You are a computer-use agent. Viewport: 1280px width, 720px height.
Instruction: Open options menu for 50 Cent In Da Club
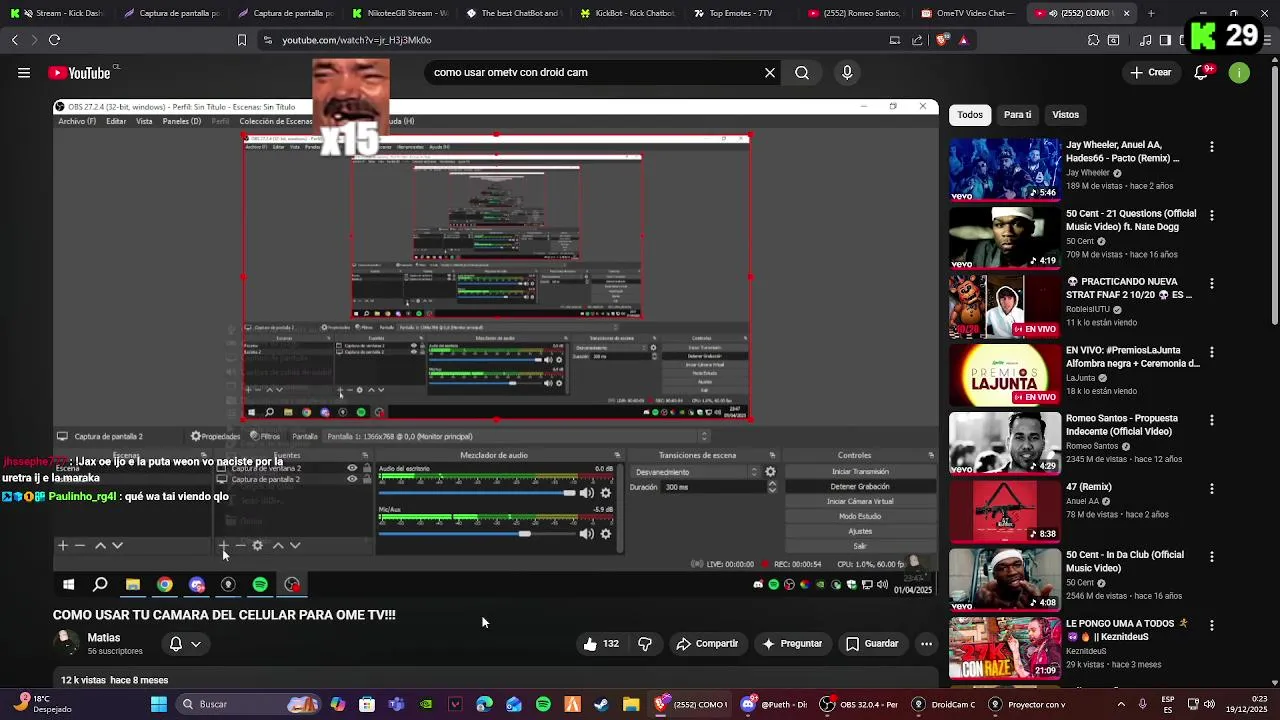(x=1212, y=556)
